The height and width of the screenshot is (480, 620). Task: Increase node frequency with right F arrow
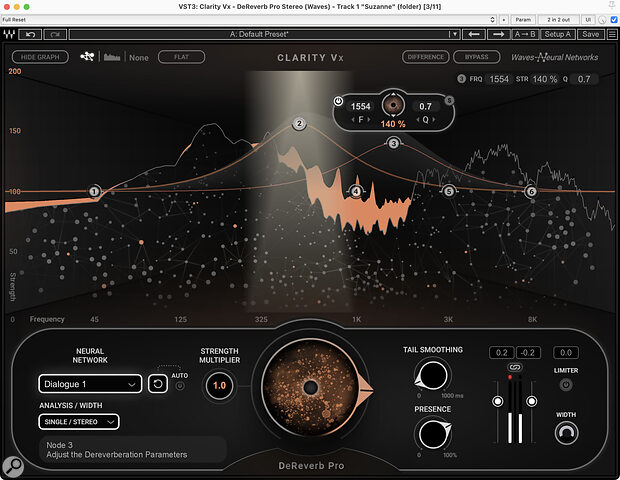[x=368, y=119]
